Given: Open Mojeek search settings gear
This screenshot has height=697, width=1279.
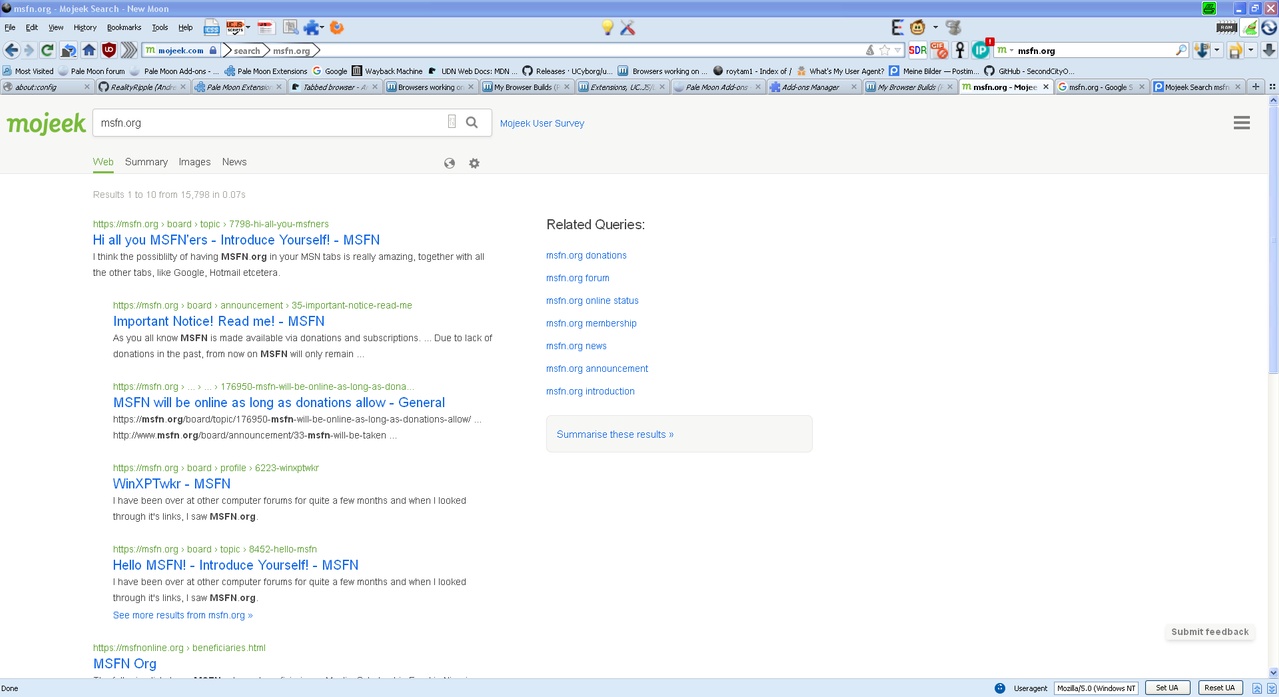Looking at the screenshot, I should [x=474, y=163].
